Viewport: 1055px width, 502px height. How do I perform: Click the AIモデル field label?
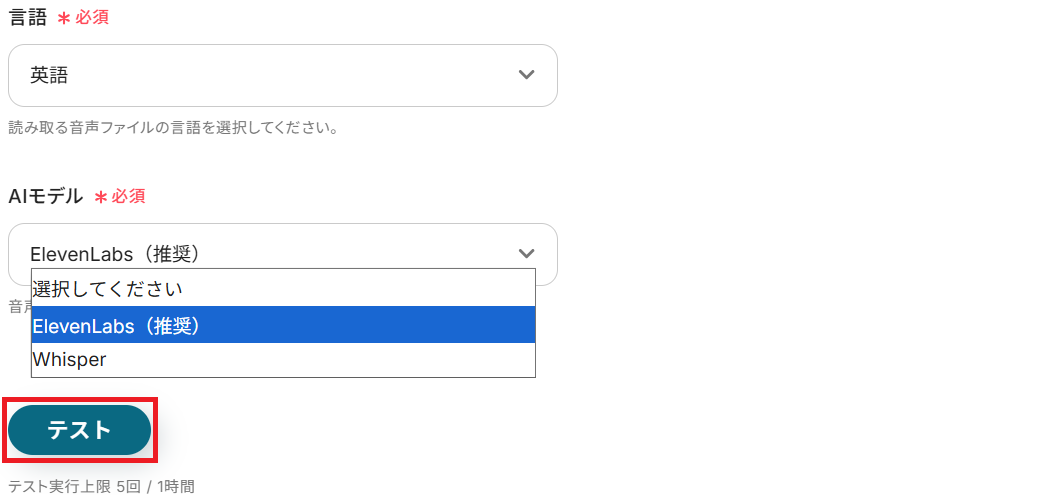pos(46,196)
